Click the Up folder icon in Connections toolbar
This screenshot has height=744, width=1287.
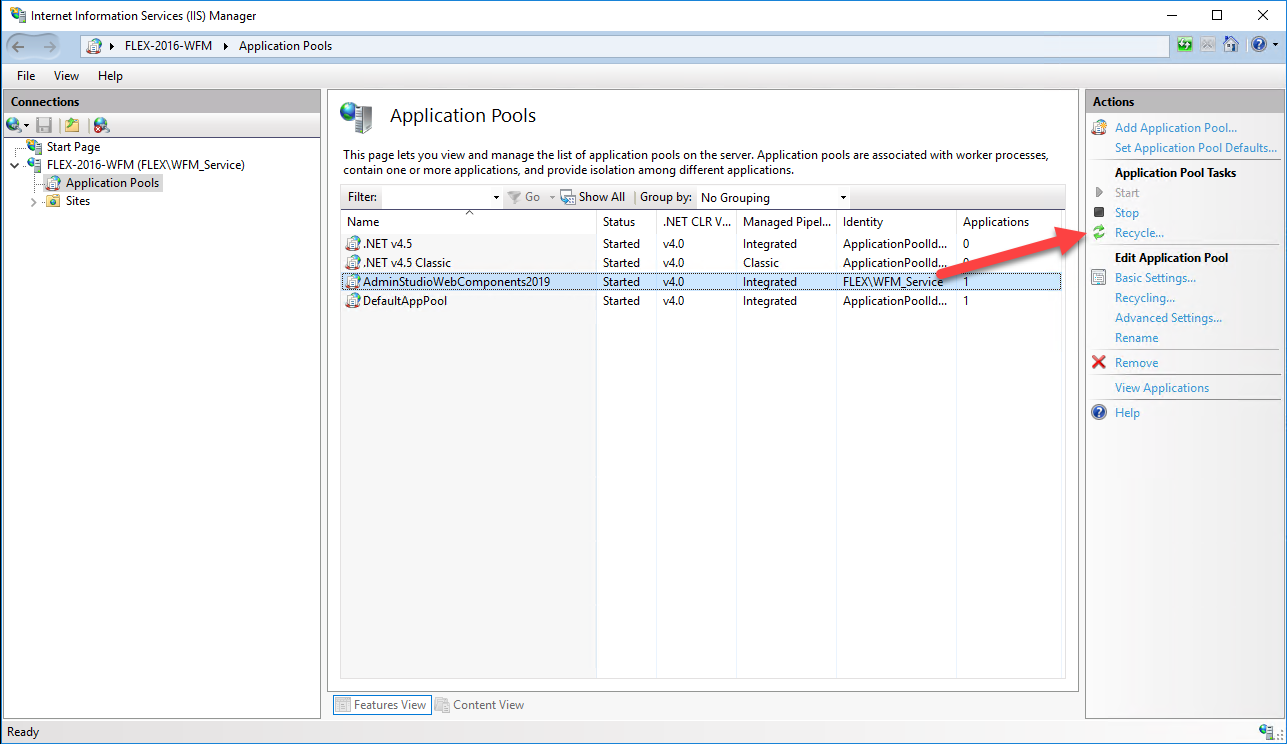72,125
